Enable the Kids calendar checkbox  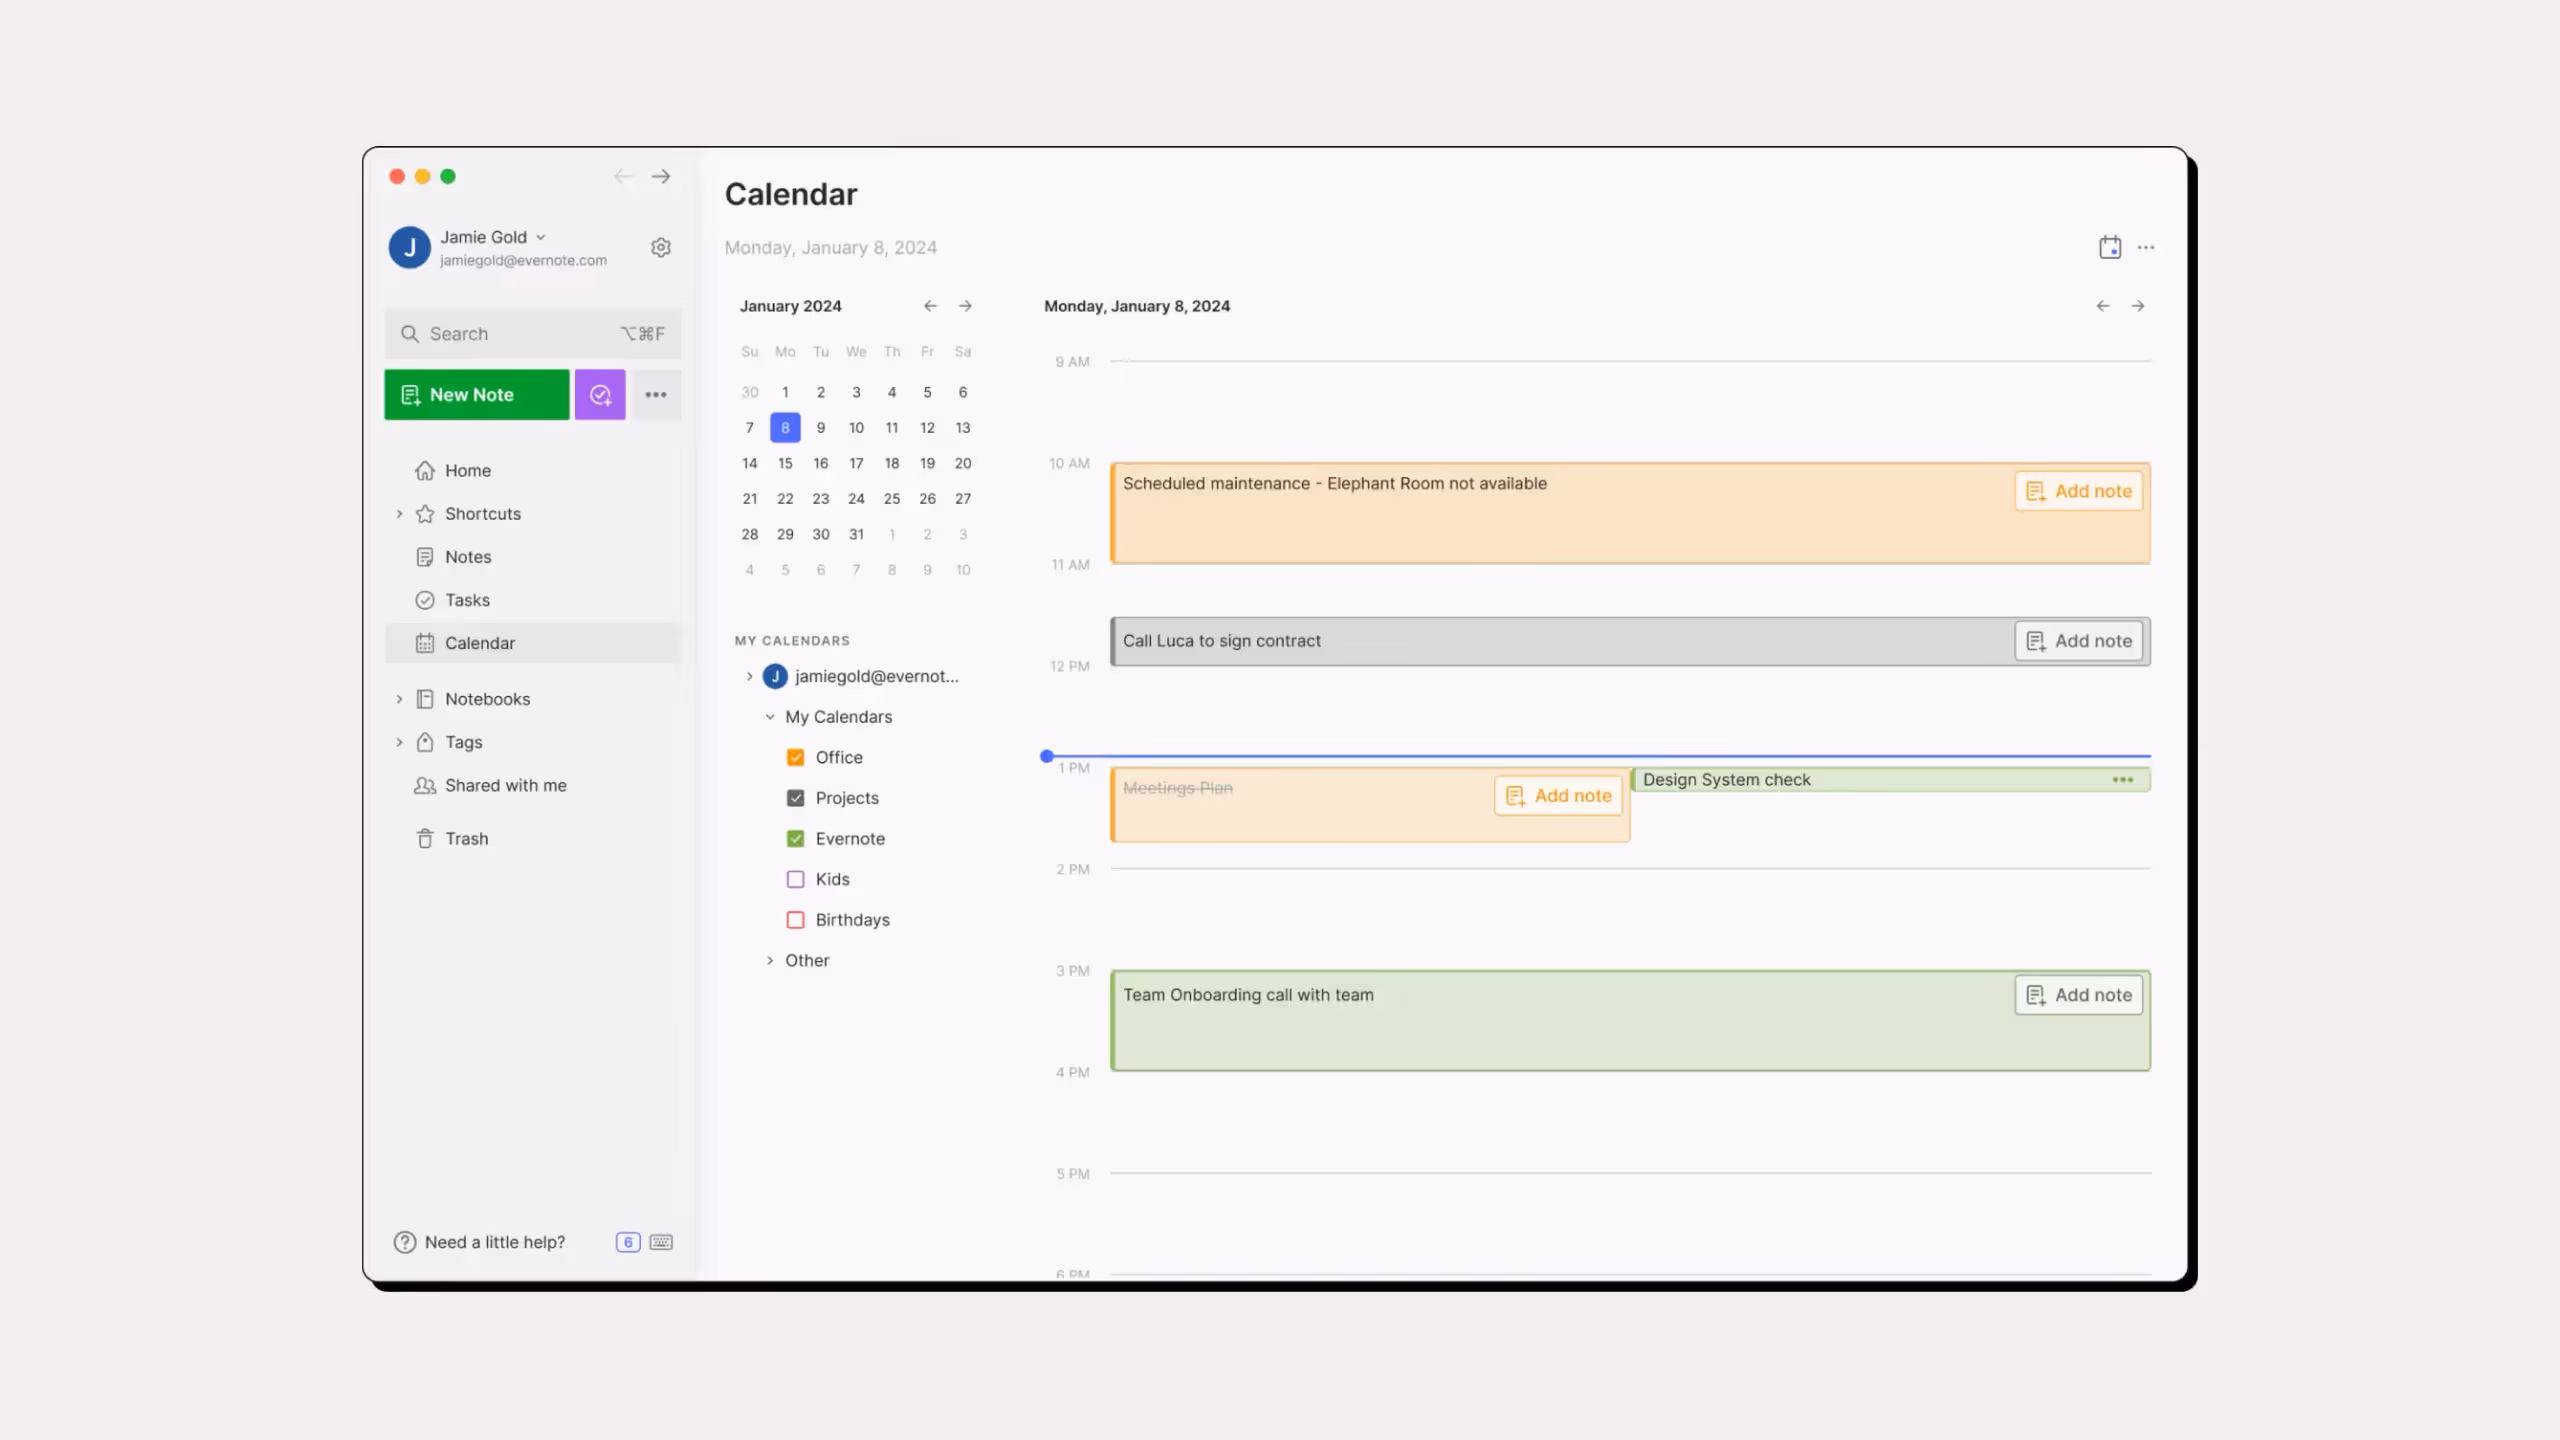(795, 878)
